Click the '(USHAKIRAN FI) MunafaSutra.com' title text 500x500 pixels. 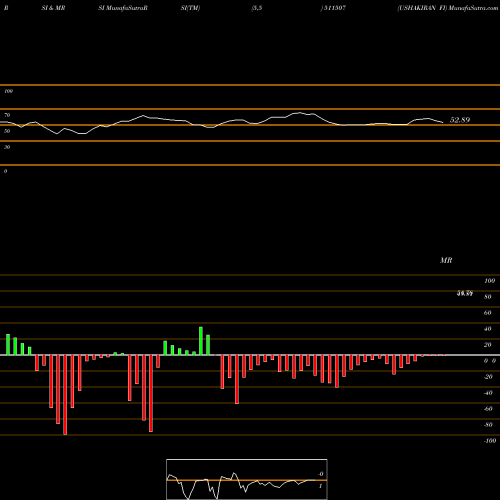[x=448, y=8]
